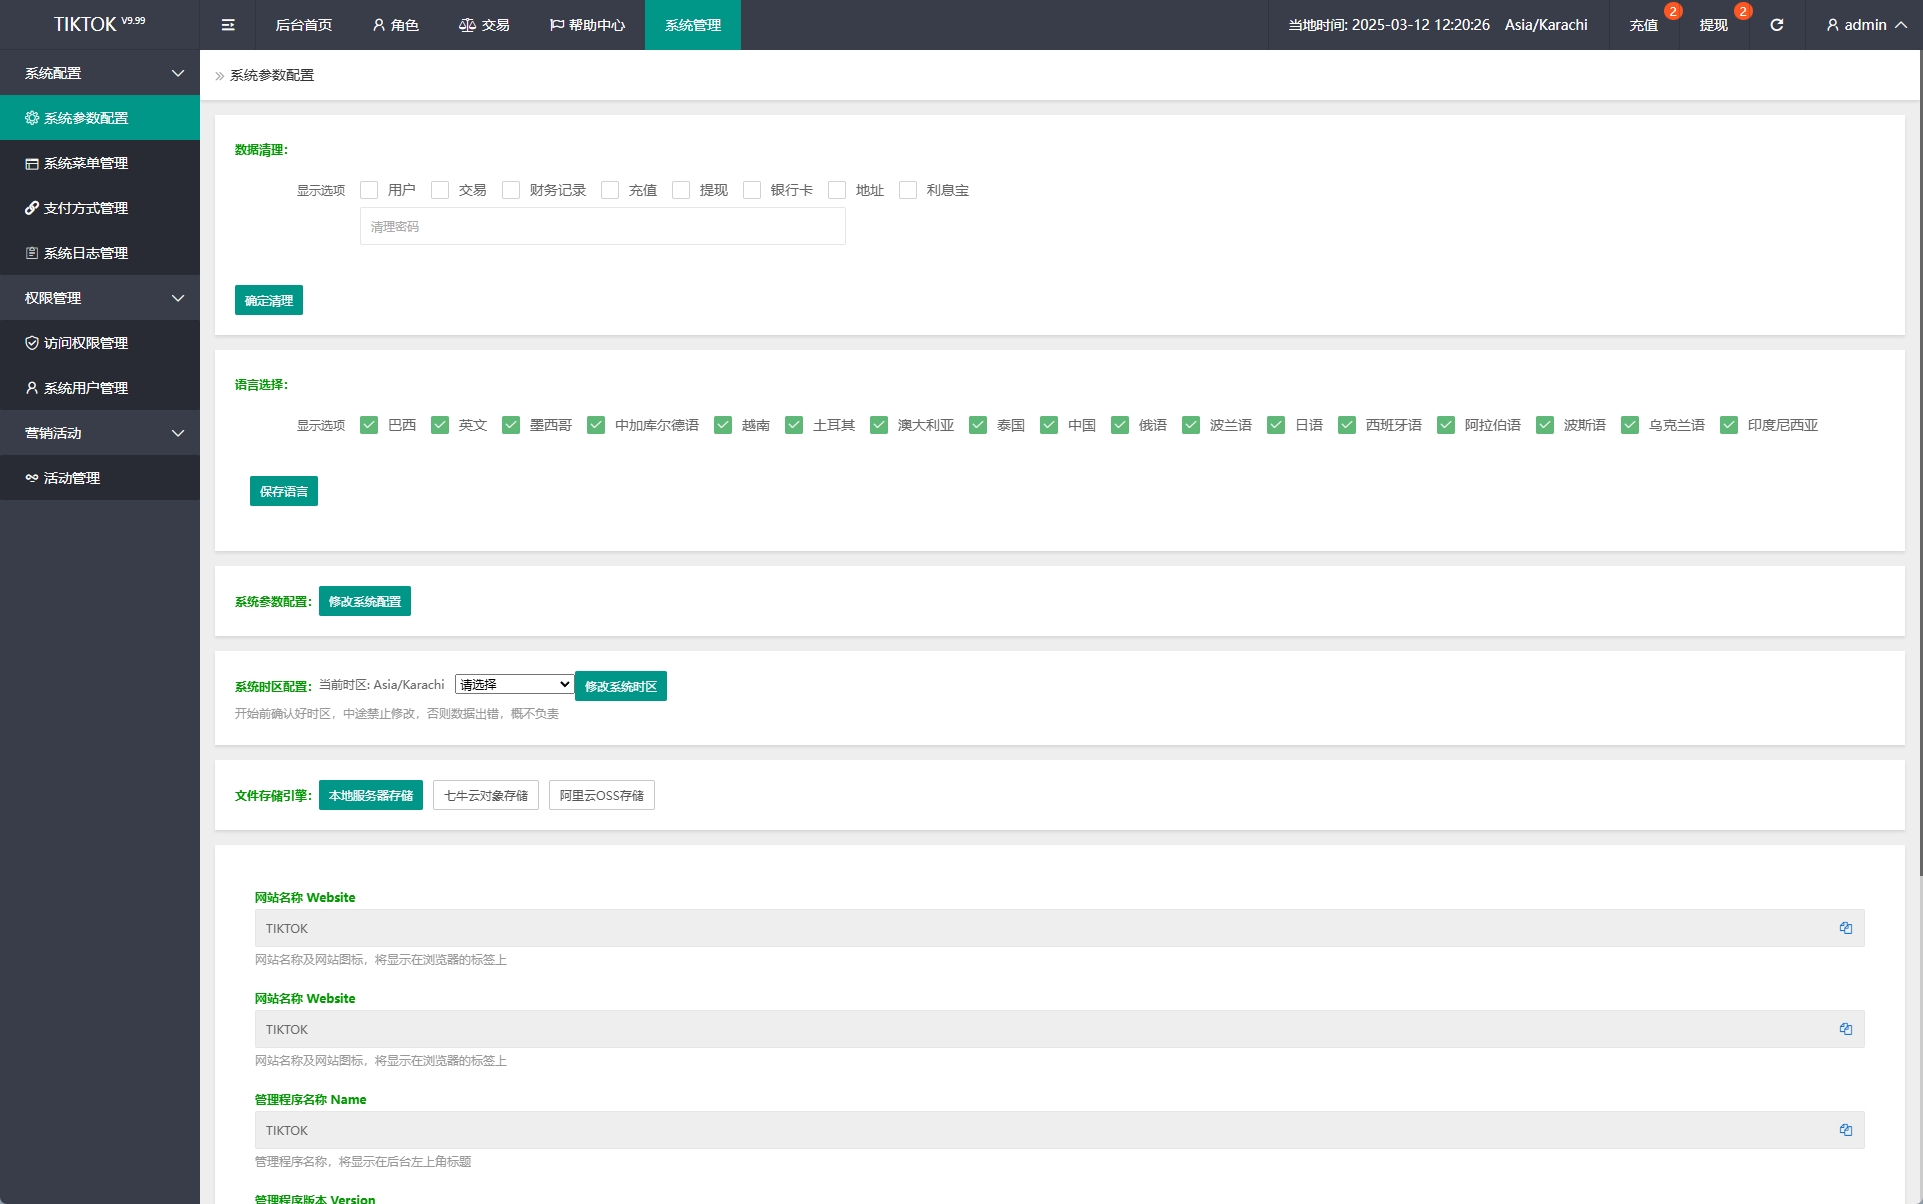Open 支付方式管理 link icon item

pyautogui.click(x=86, y=208)
